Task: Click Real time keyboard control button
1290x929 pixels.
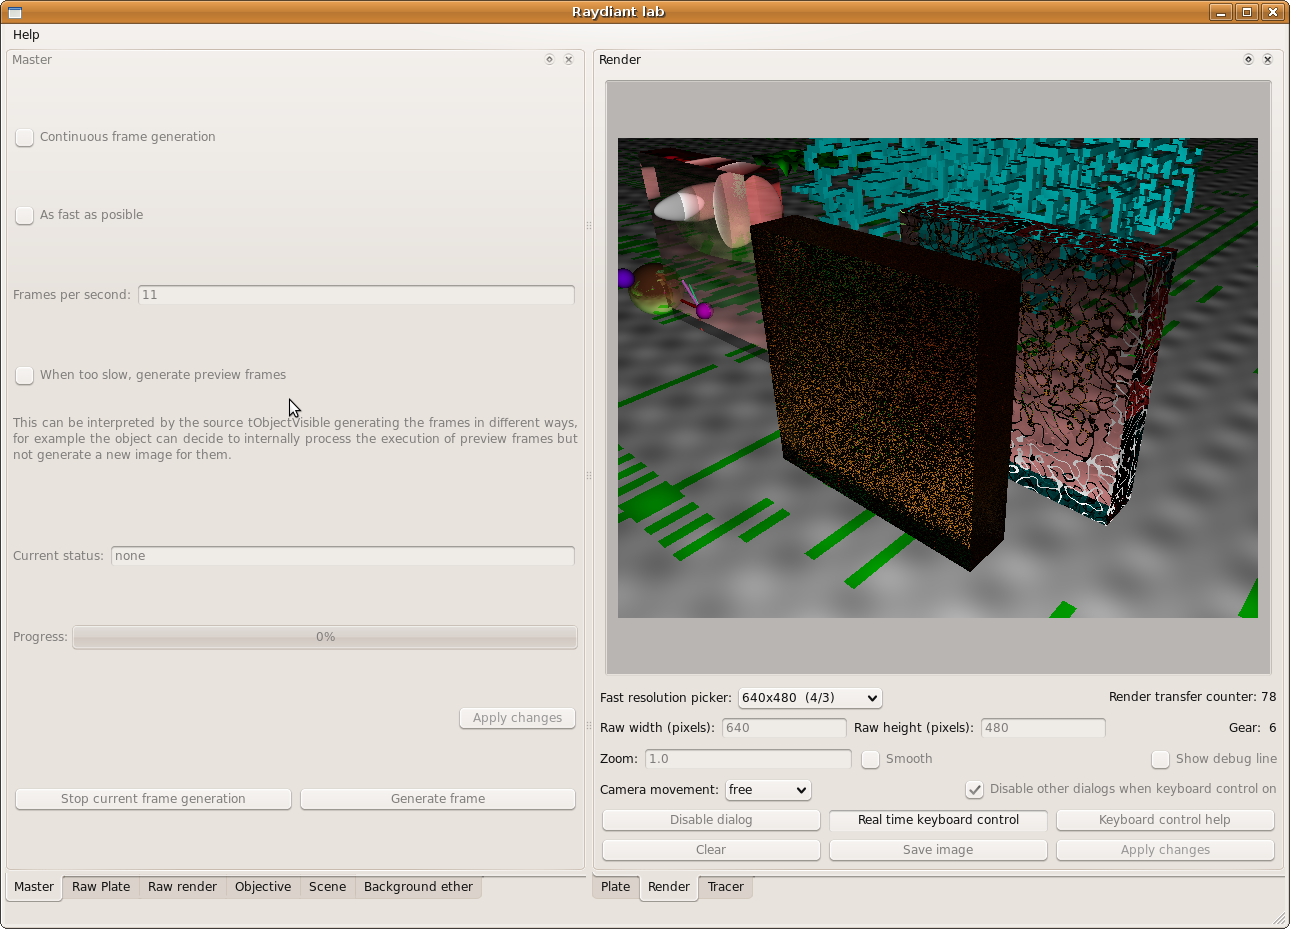Action: pyautogui.click(x=938, y=820)
